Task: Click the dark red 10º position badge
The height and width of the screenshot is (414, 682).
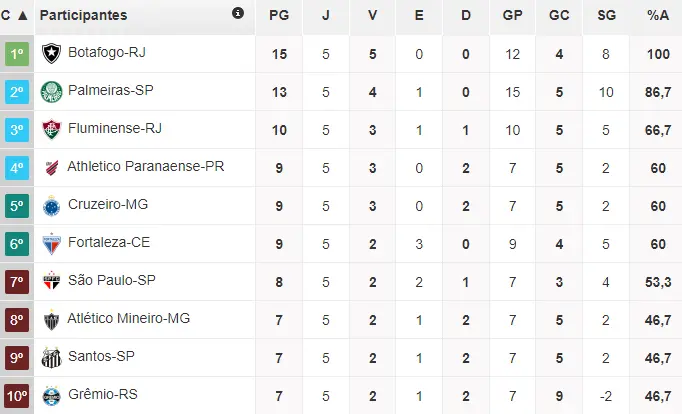Action: pyautogui.click(x=17, y=395)
